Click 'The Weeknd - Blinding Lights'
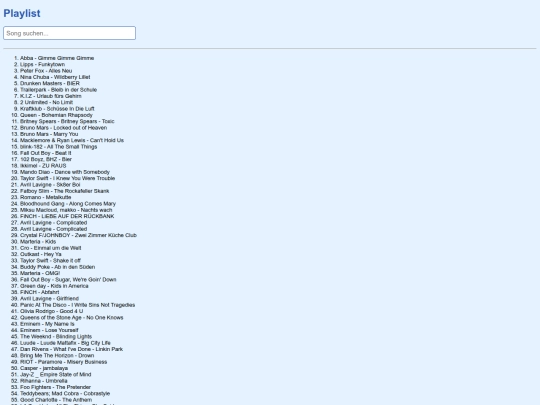Viewport: 540px width, 405px height. (56, 336)
